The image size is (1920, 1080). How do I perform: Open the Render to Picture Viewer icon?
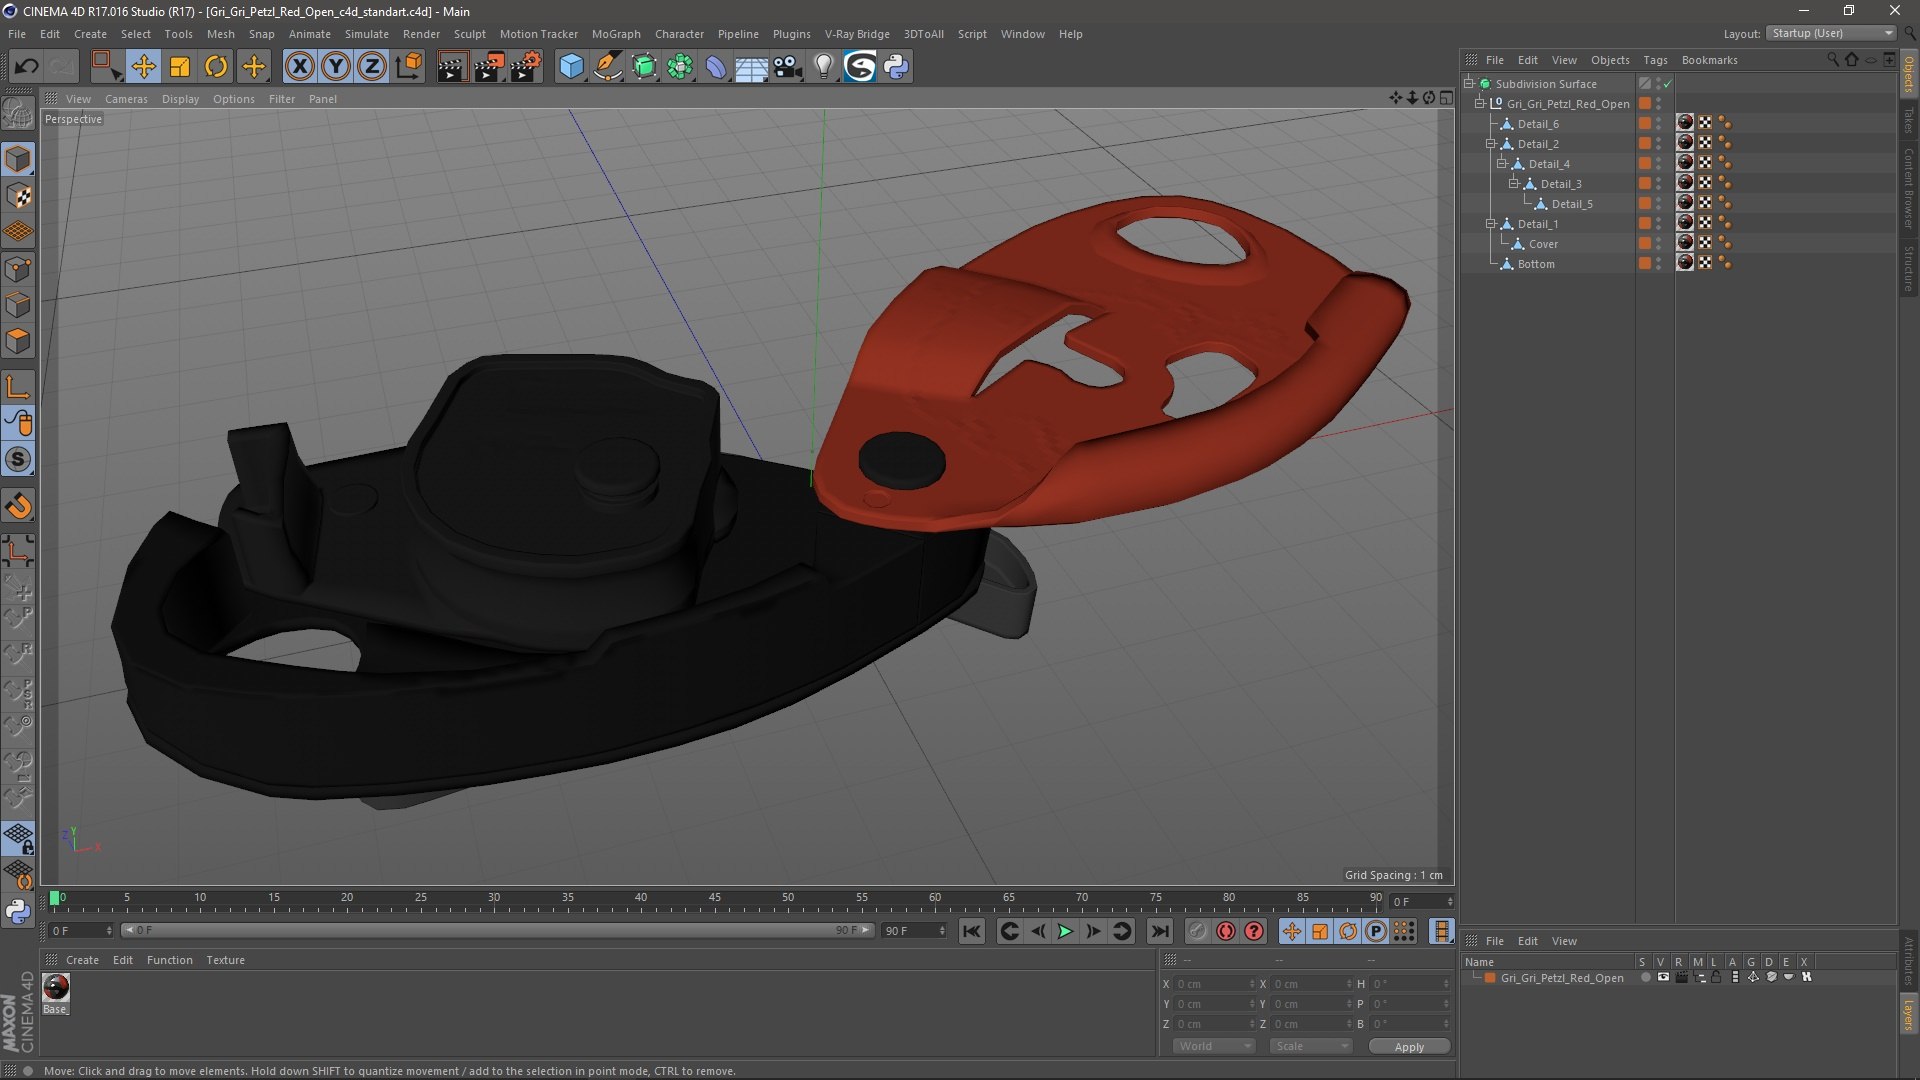click(489, 67)
